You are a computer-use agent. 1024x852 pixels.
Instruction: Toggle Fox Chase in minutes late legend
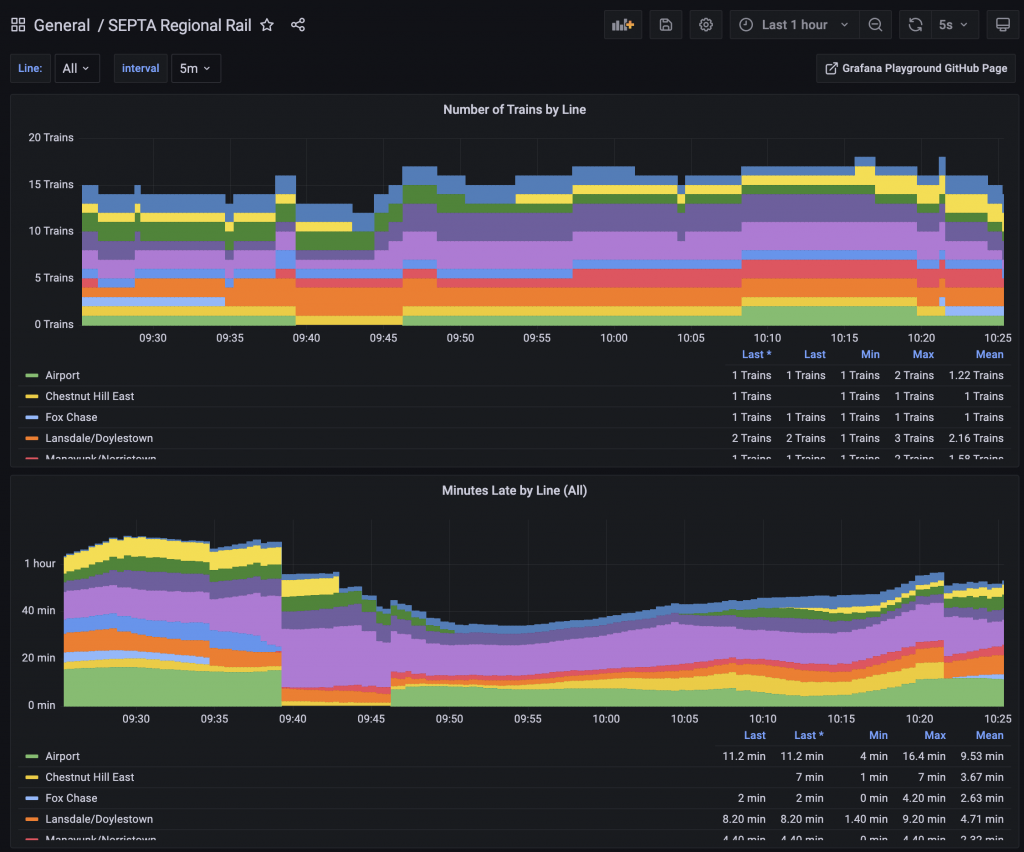[x=71, y=798]
